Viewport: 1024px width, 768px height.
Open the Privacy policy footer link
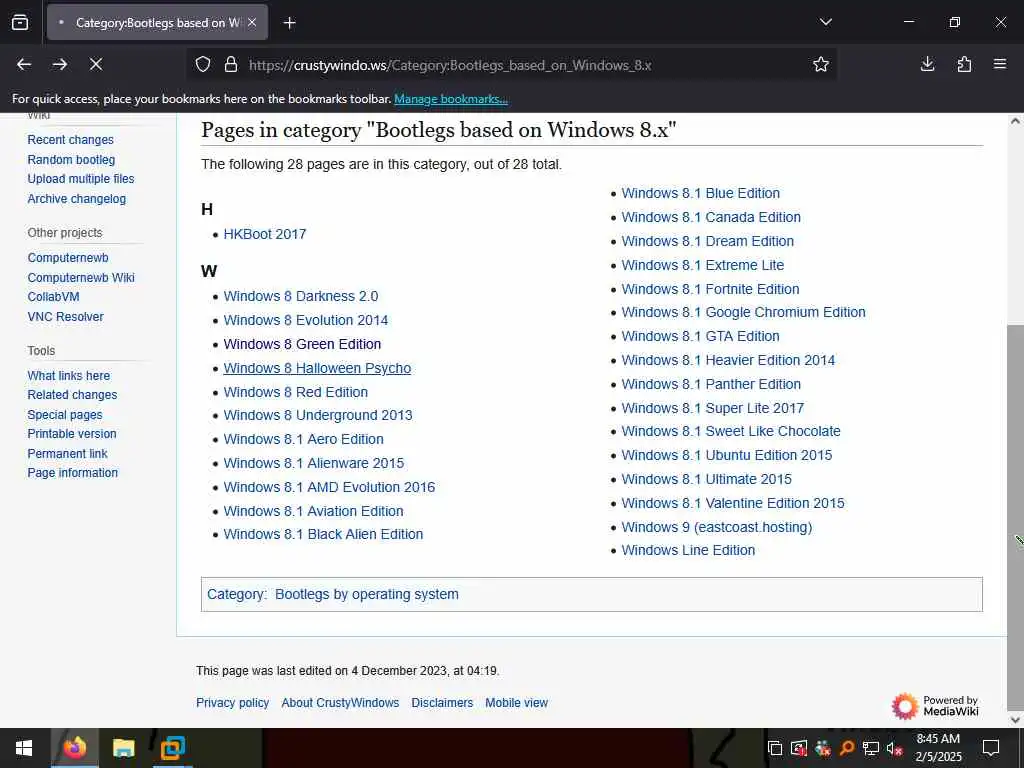pyautogui.click(x=232, y=703)
